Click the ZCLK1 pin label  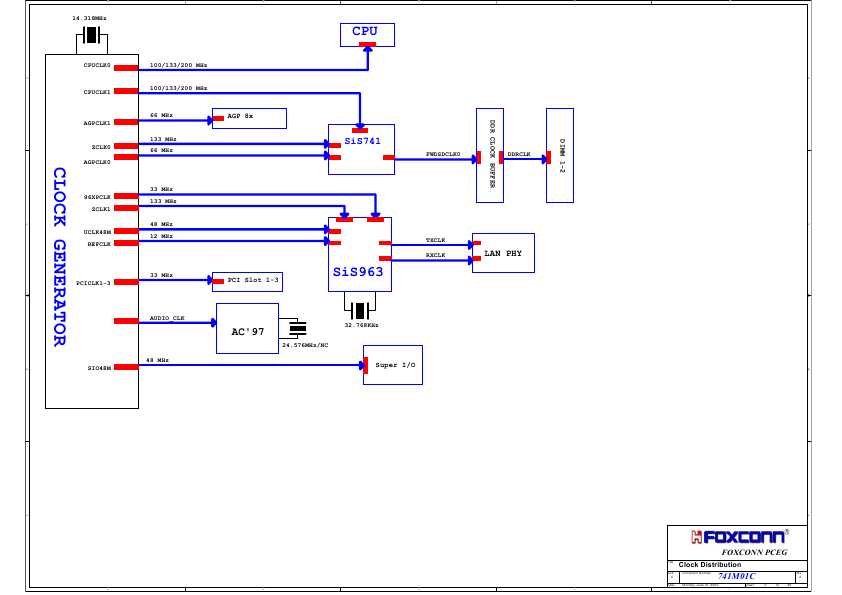click(101, 209)
